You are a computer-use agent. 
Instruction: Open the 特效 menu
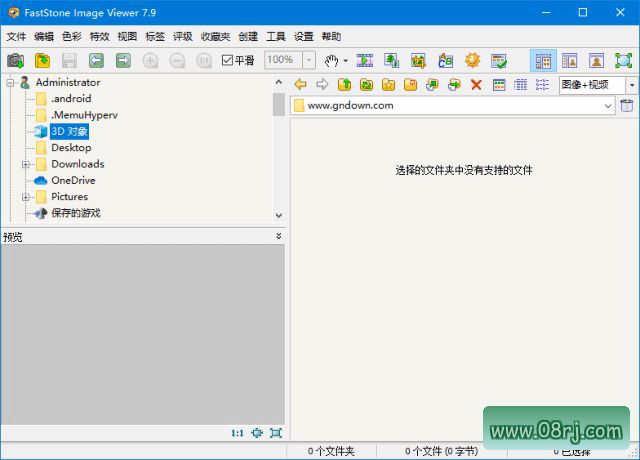[99, 36]
